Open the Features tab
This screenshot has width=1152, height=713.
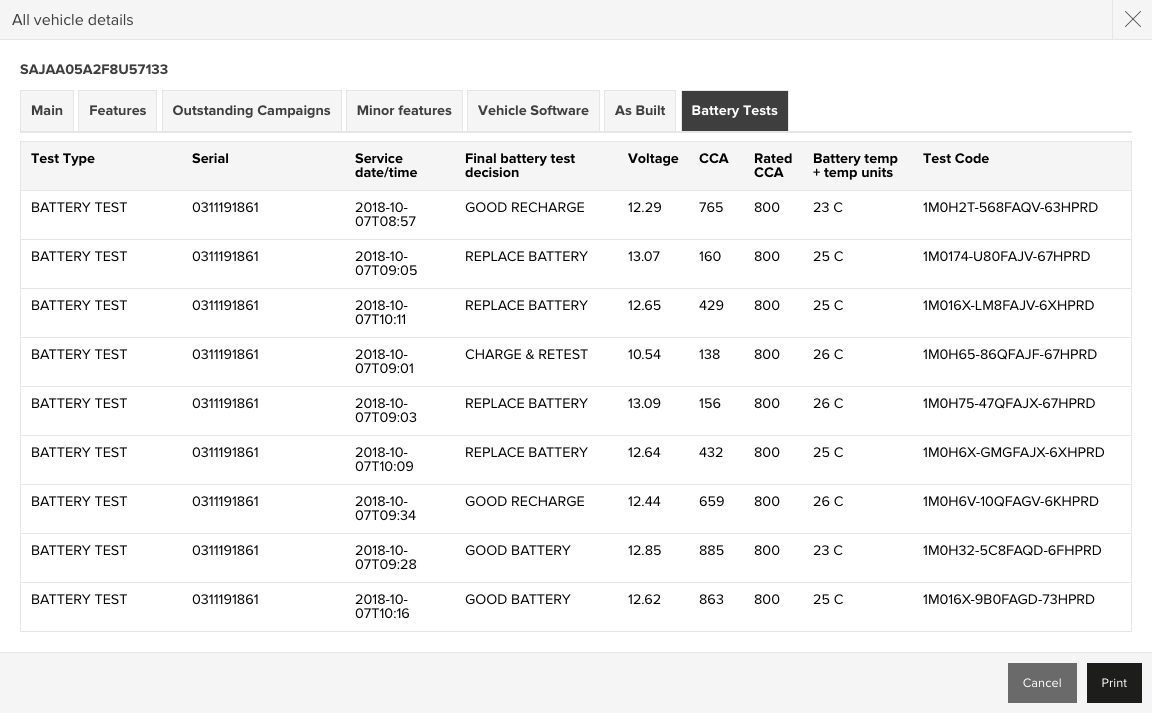[x=117, y=111]
